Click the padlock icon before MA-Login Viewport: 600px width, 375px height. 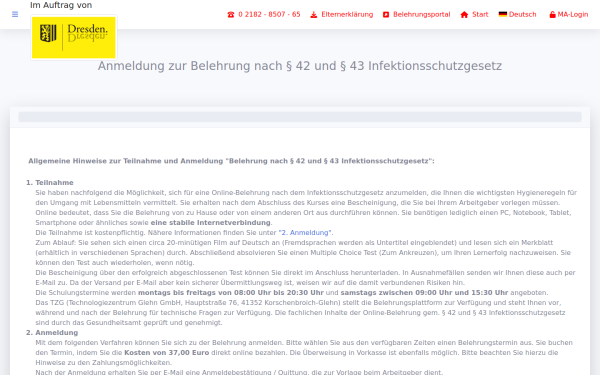pos(552,15)
